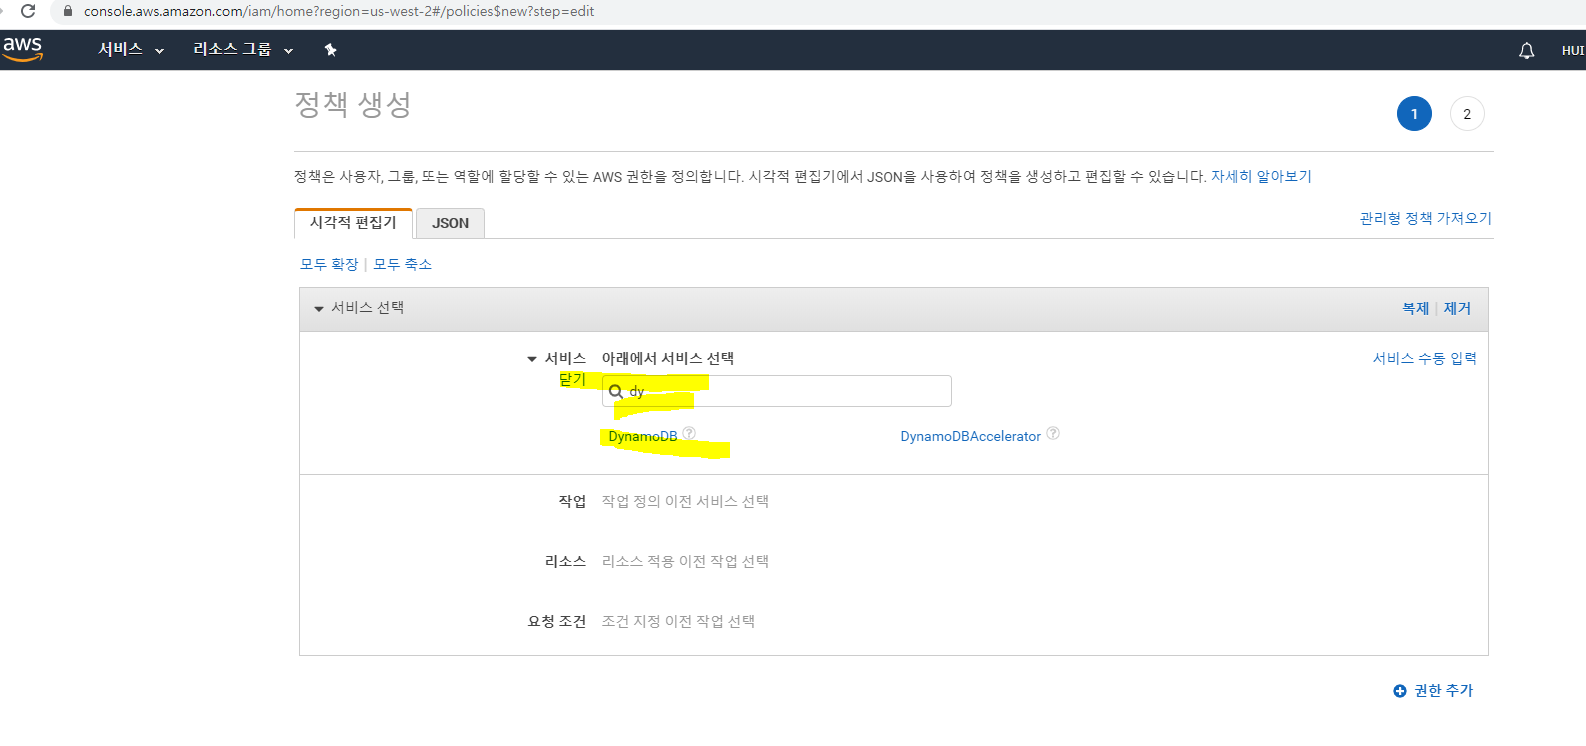Image resolution: width=1586 pixels, height=746 pixels.
Task: Click the 닫기 link under 서비스
Action: [x=572, y=379]
